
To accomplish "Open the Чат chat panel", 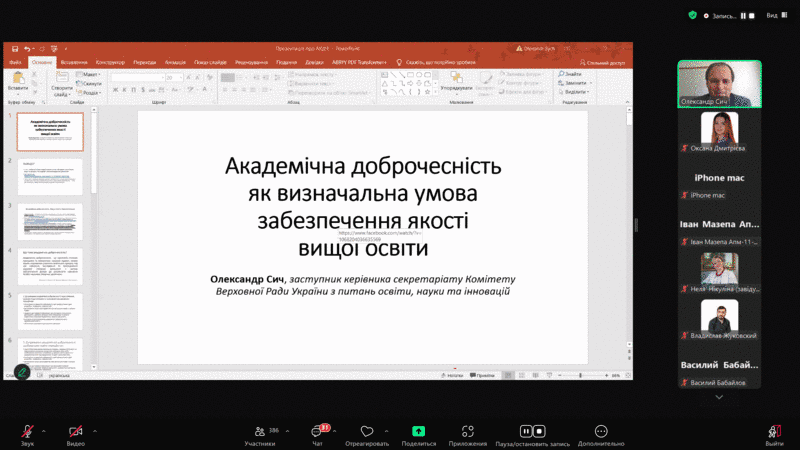I will [317, 431].
